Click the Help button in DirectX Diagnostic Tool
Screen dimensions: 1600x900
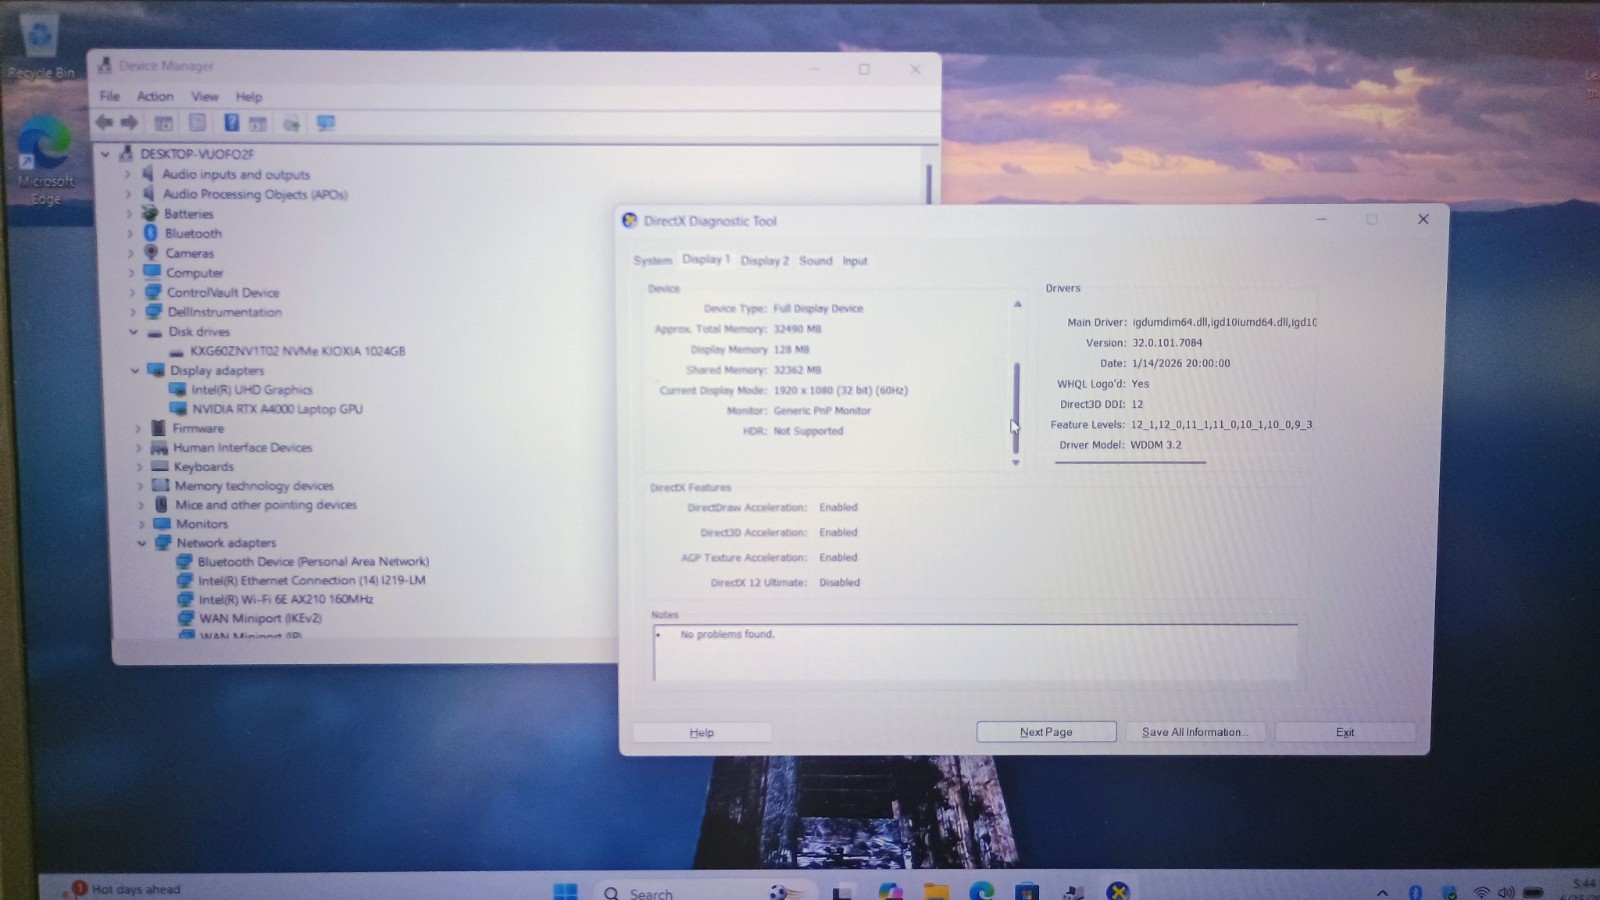coord(702,732)
